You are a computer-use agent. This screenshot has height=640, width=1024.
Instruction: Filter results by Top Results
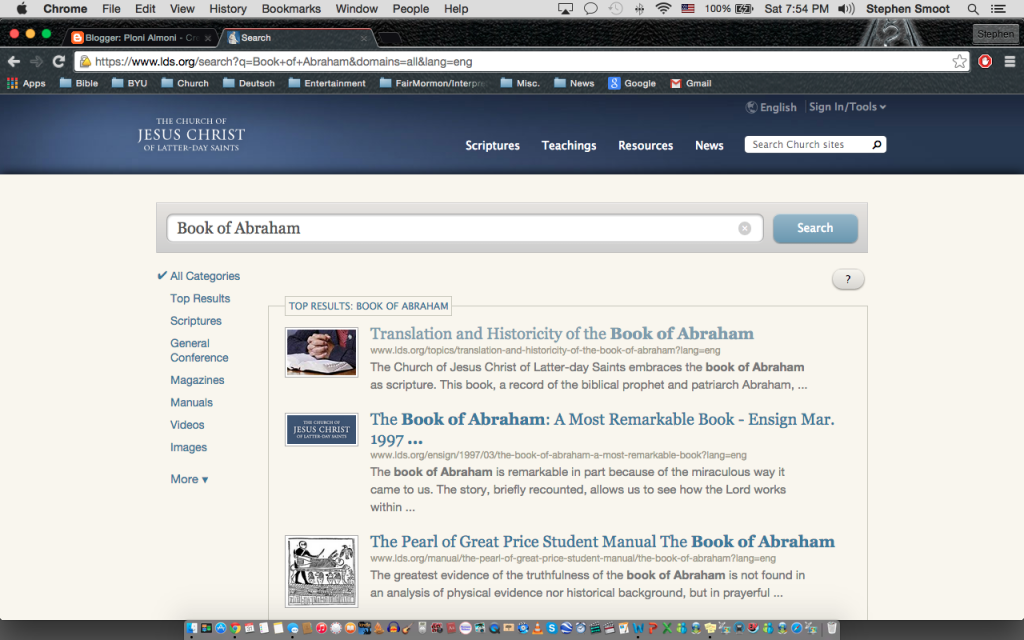(200, 298)
